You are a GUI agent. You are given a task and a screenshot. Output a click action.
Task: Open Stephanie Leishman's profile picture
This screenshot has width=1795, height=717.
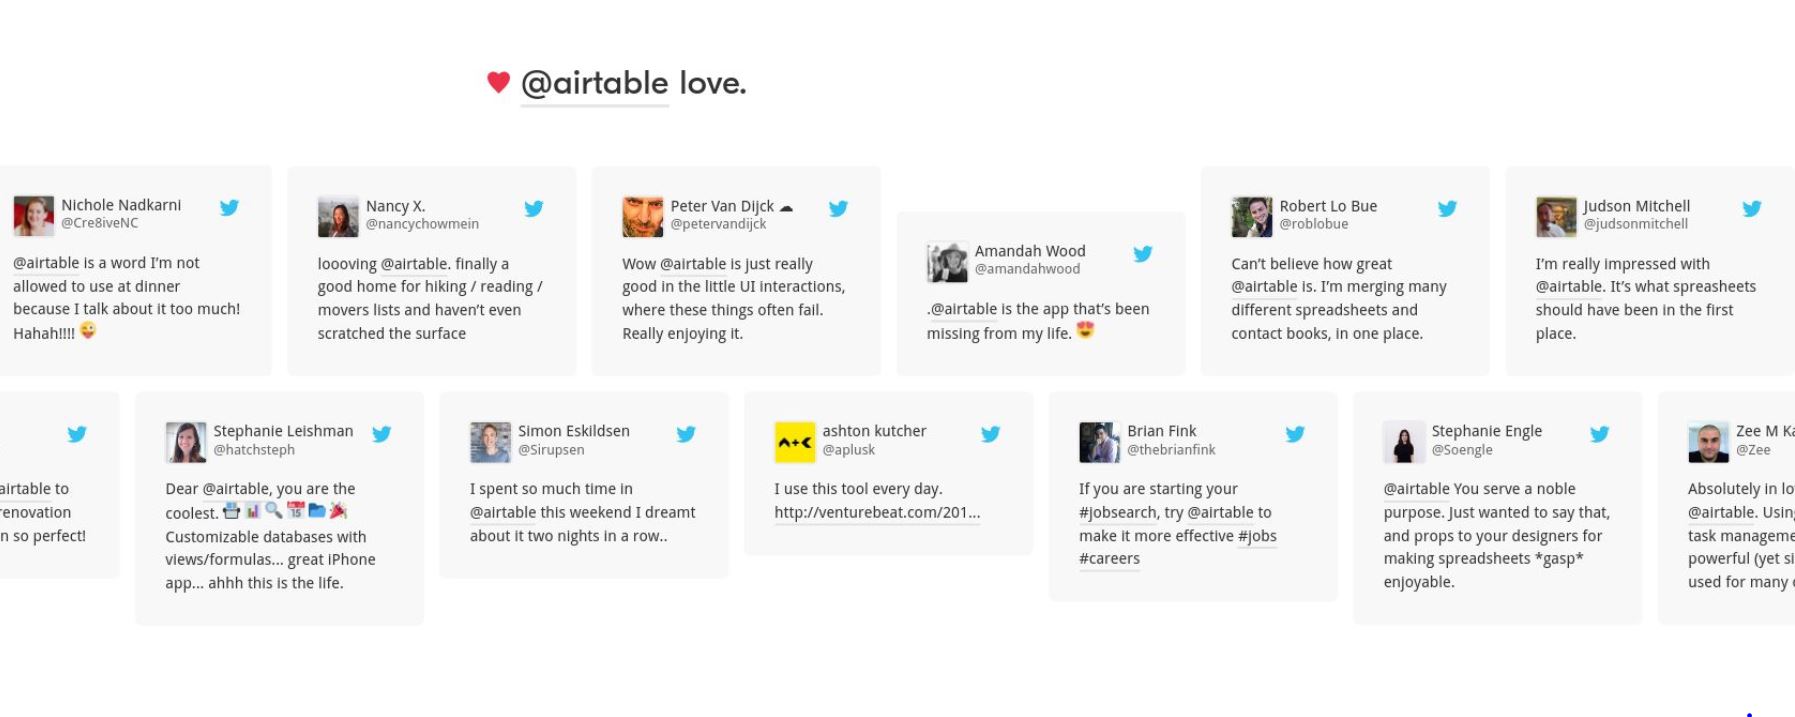point(186,442)
